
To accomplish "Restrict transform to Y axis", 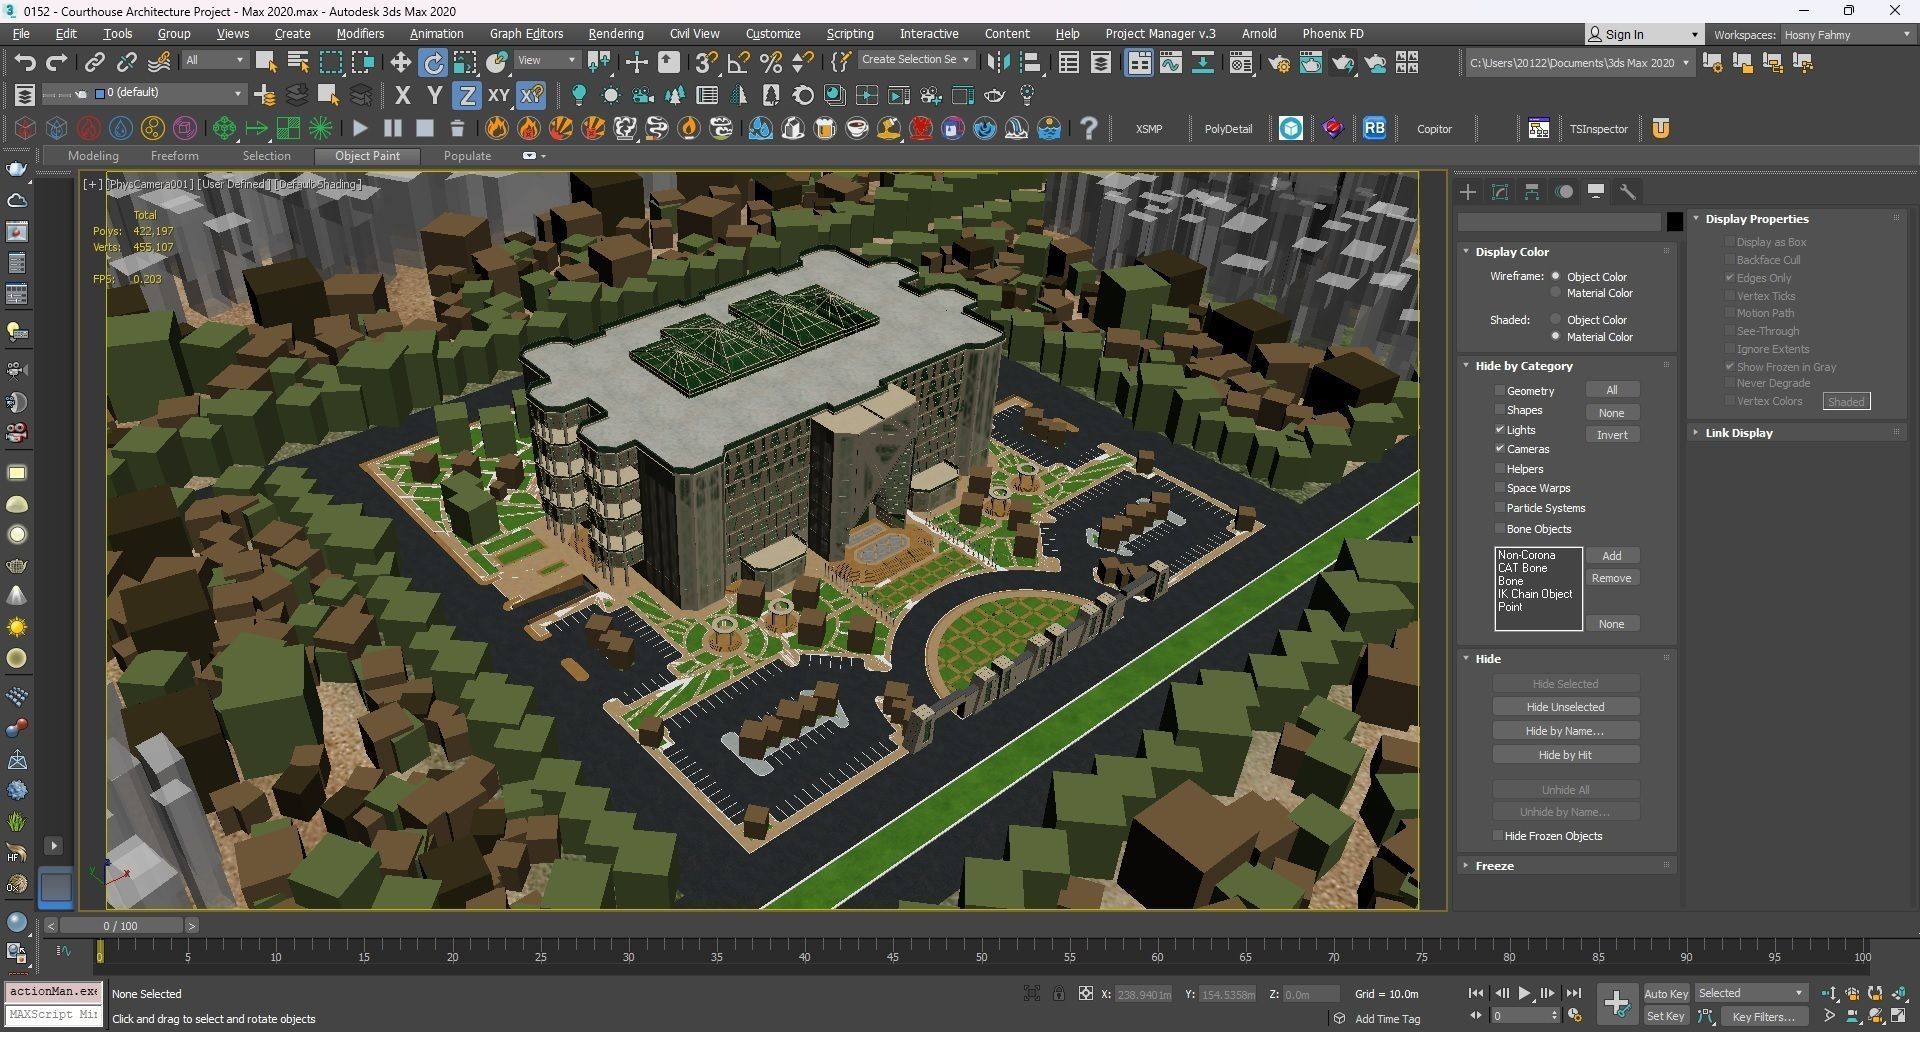I will [x=435, y=96].
